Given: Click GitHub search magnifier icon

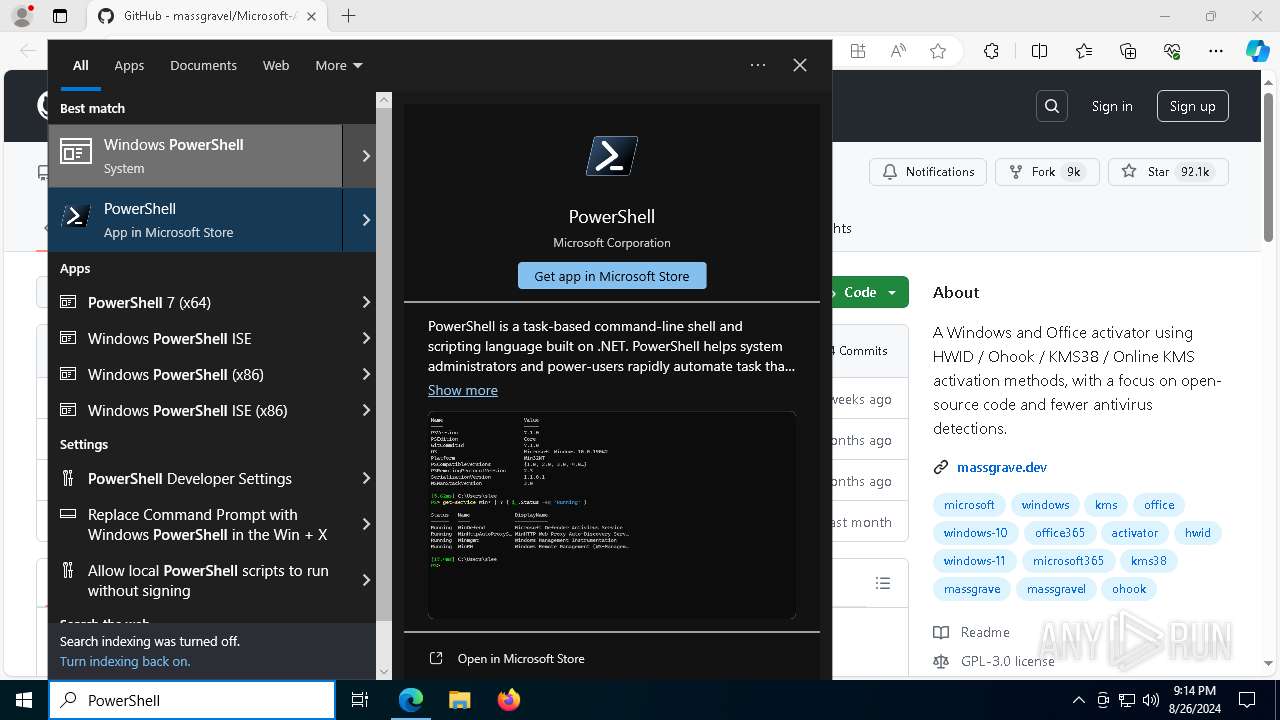Looking at the screenshot, I should point(1052,106).
